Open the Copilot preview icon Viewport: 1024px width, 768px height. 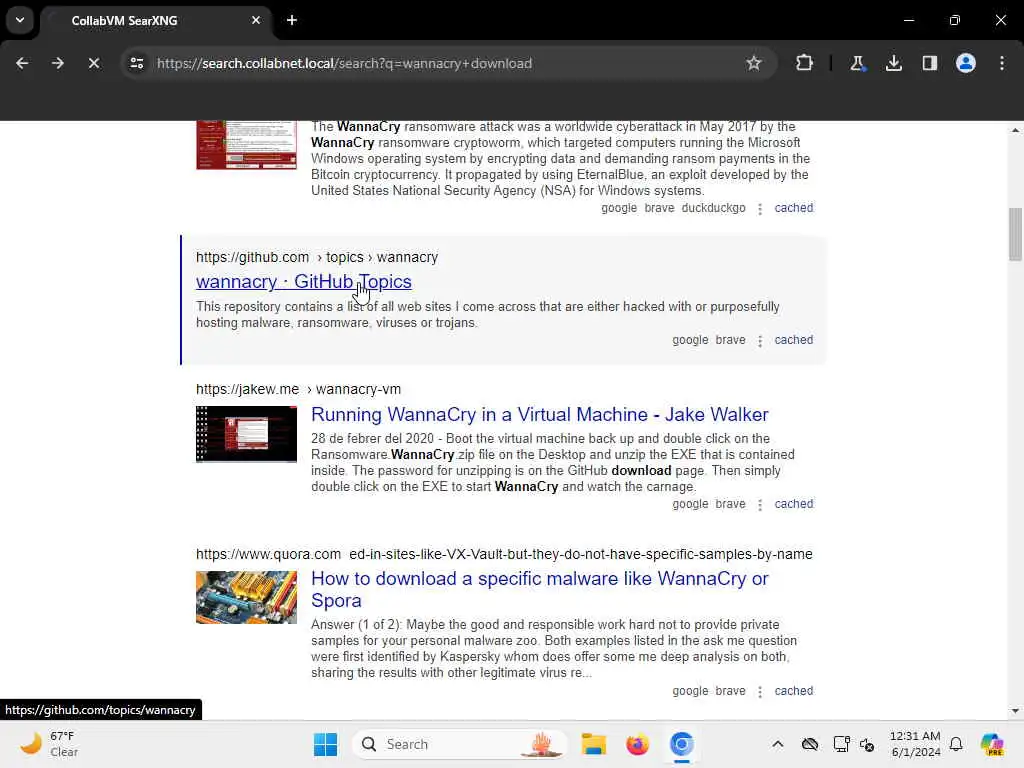tap(992, 744)
